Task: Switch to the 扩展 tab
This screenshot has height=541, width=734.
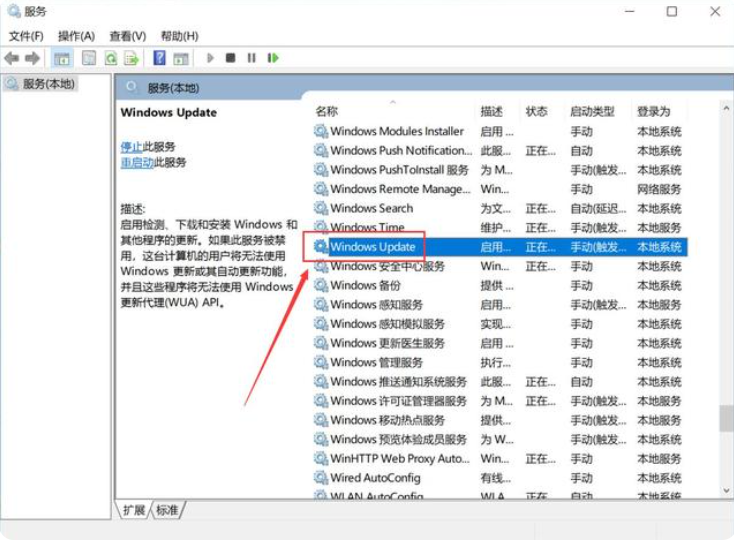Action: point(134,510)
